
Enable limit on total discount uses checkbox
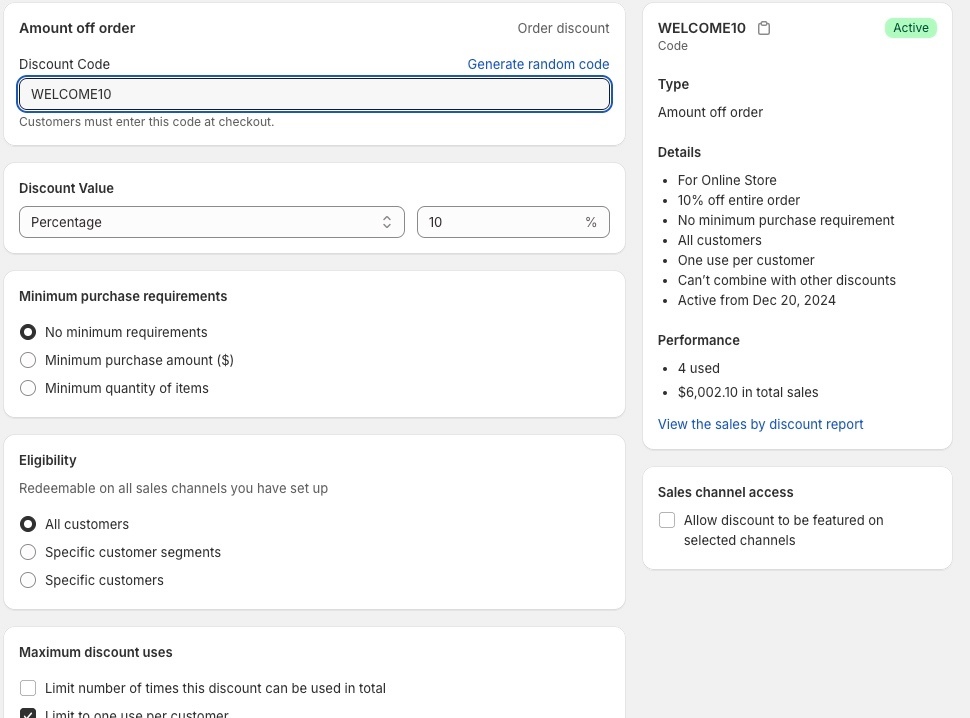click(28, 688)
